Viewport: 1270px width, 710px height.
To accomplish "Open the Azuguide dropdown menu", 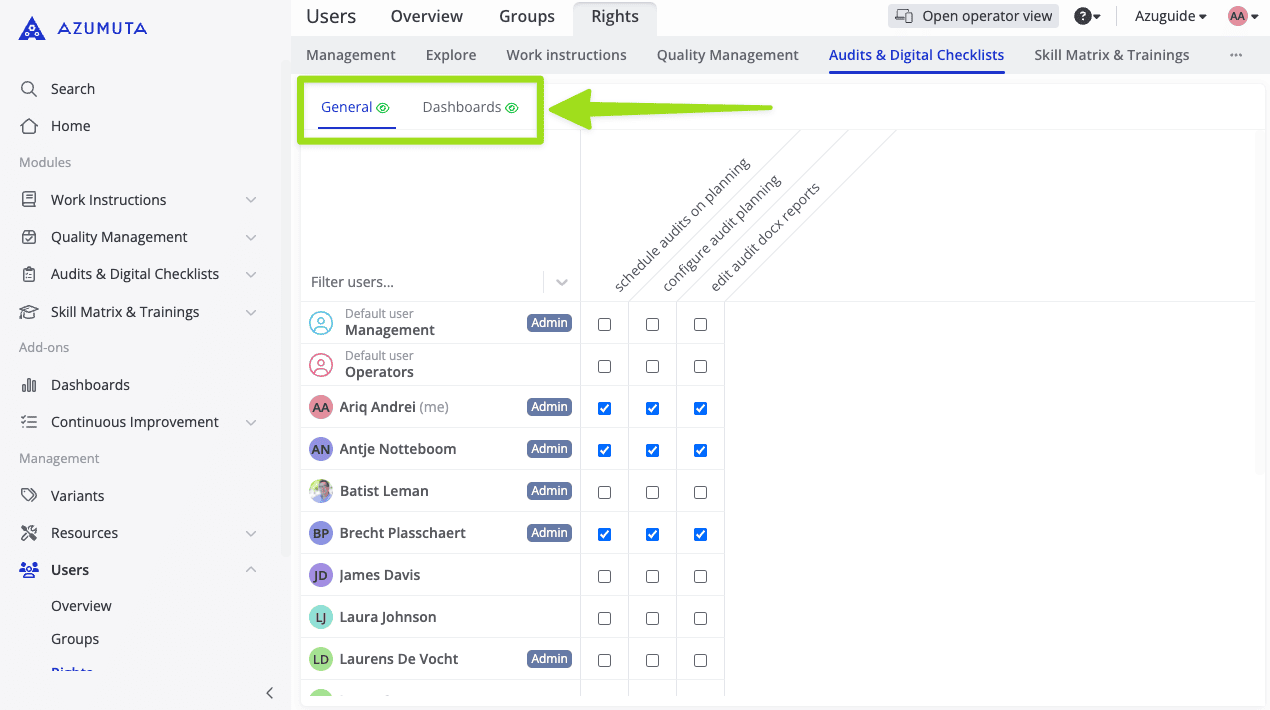I will (x=1170, y=16).
